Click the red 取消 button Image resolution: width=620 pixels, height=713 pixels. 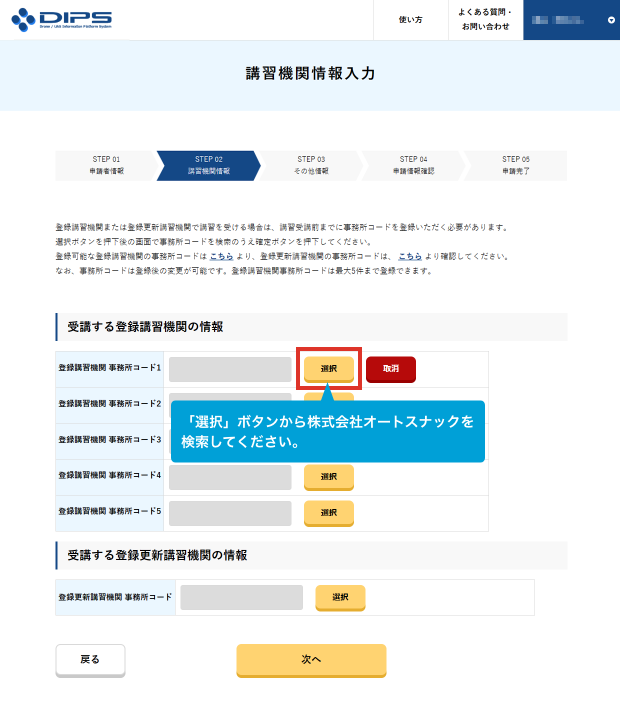click(x=391, y=369)
